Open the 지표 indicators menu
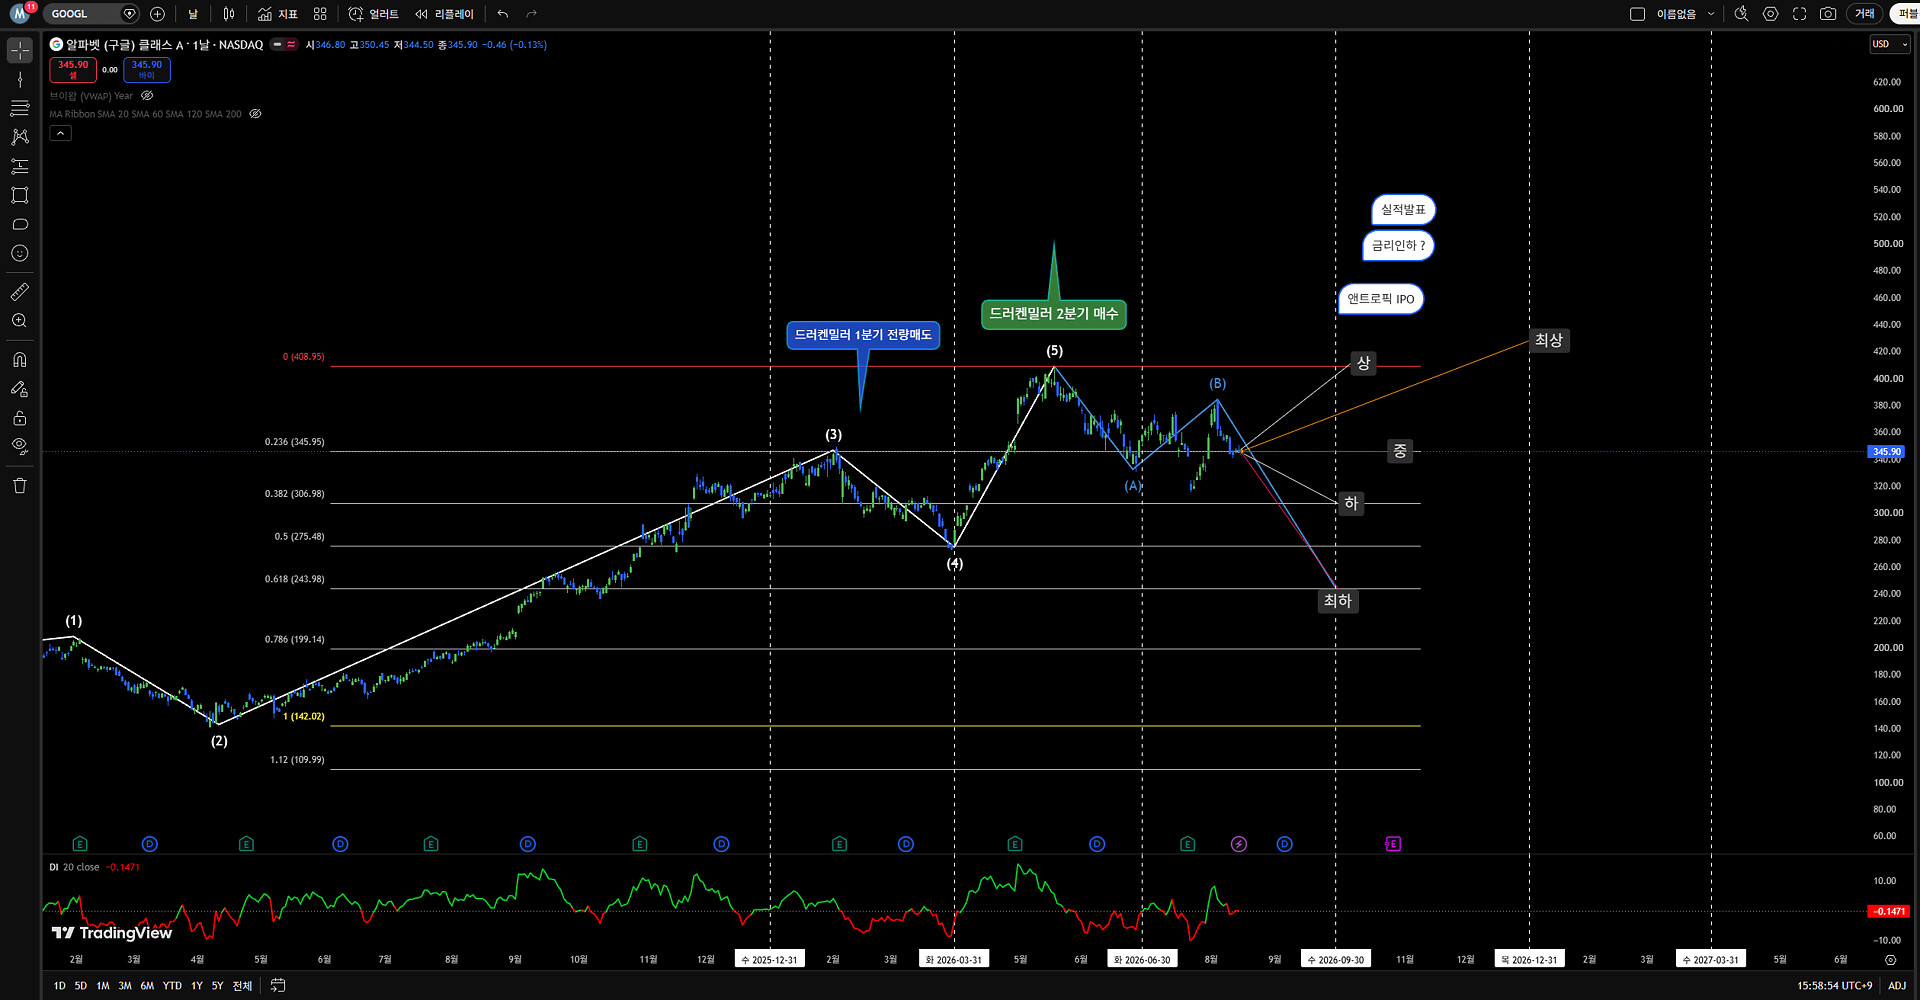Image resolution: width=1920 pixels, height=1000 pixels. click(277, 14)
